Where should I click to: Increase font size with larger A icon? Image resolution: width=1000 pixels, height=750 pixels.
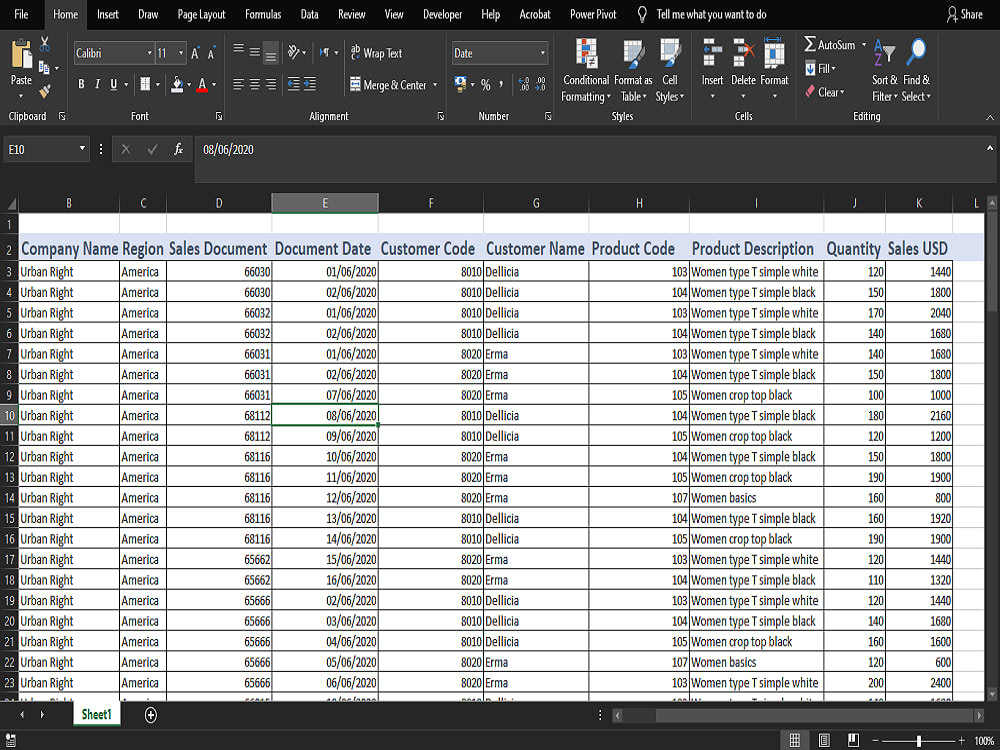click(195, 53)
